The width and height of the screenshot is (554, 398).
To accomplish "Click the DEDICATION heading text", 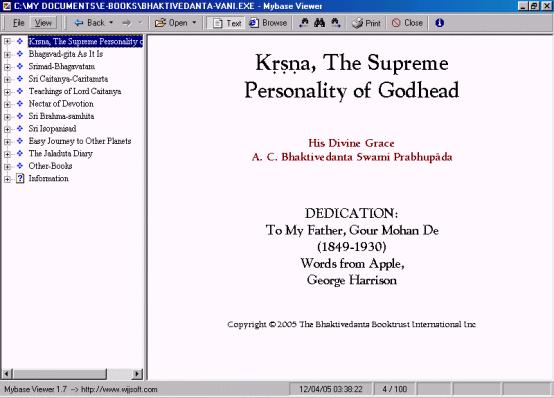I will point(352,213).
